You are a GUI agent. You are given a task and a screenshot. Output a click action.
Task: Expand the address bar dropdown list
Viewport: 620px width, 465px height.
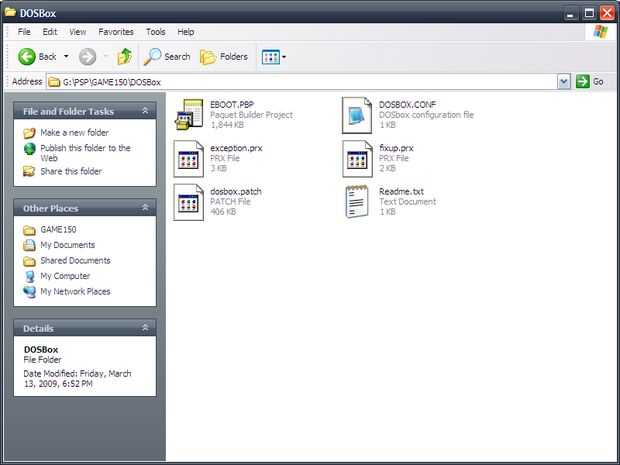(564, 82)
